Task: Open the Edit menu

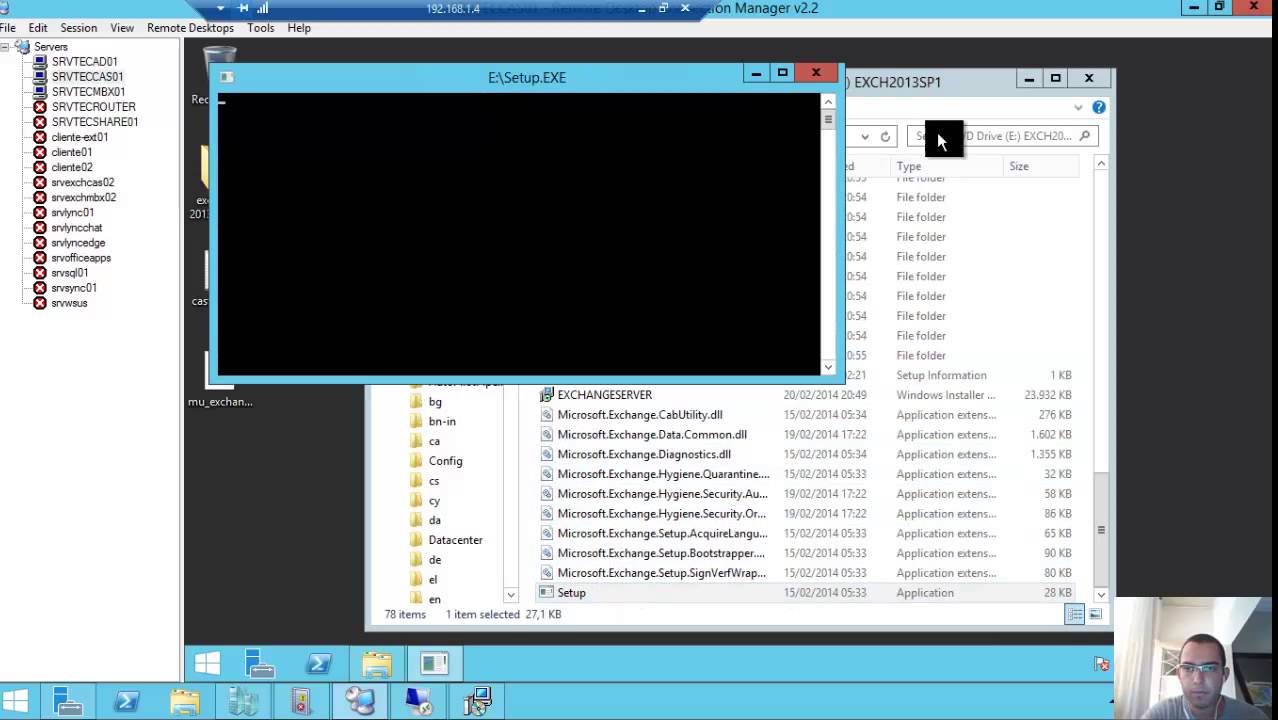Action: point(38,28)
